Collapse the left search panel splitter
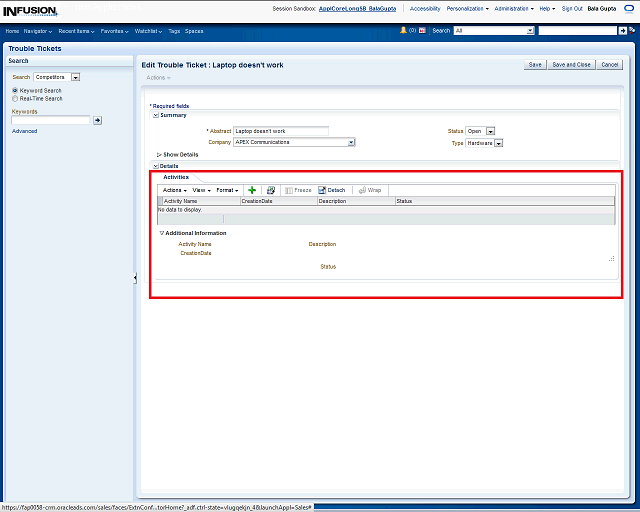The width and height of the screenshot is (640, 512). click(x=135, y=278)
